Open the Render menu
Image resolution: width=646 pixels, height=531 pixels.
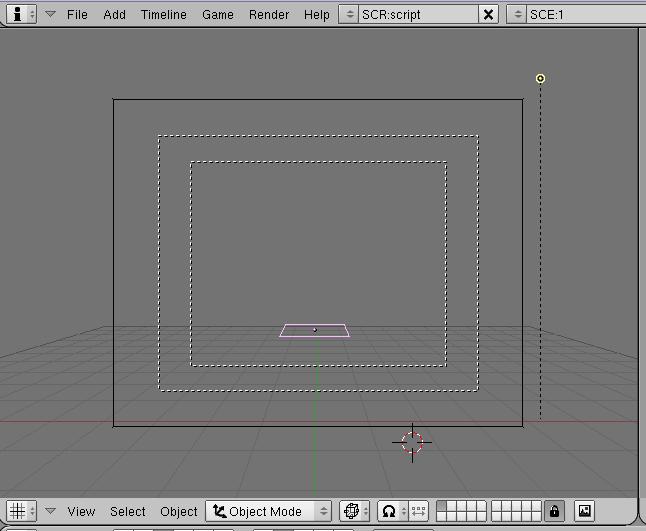coord(269,14)
